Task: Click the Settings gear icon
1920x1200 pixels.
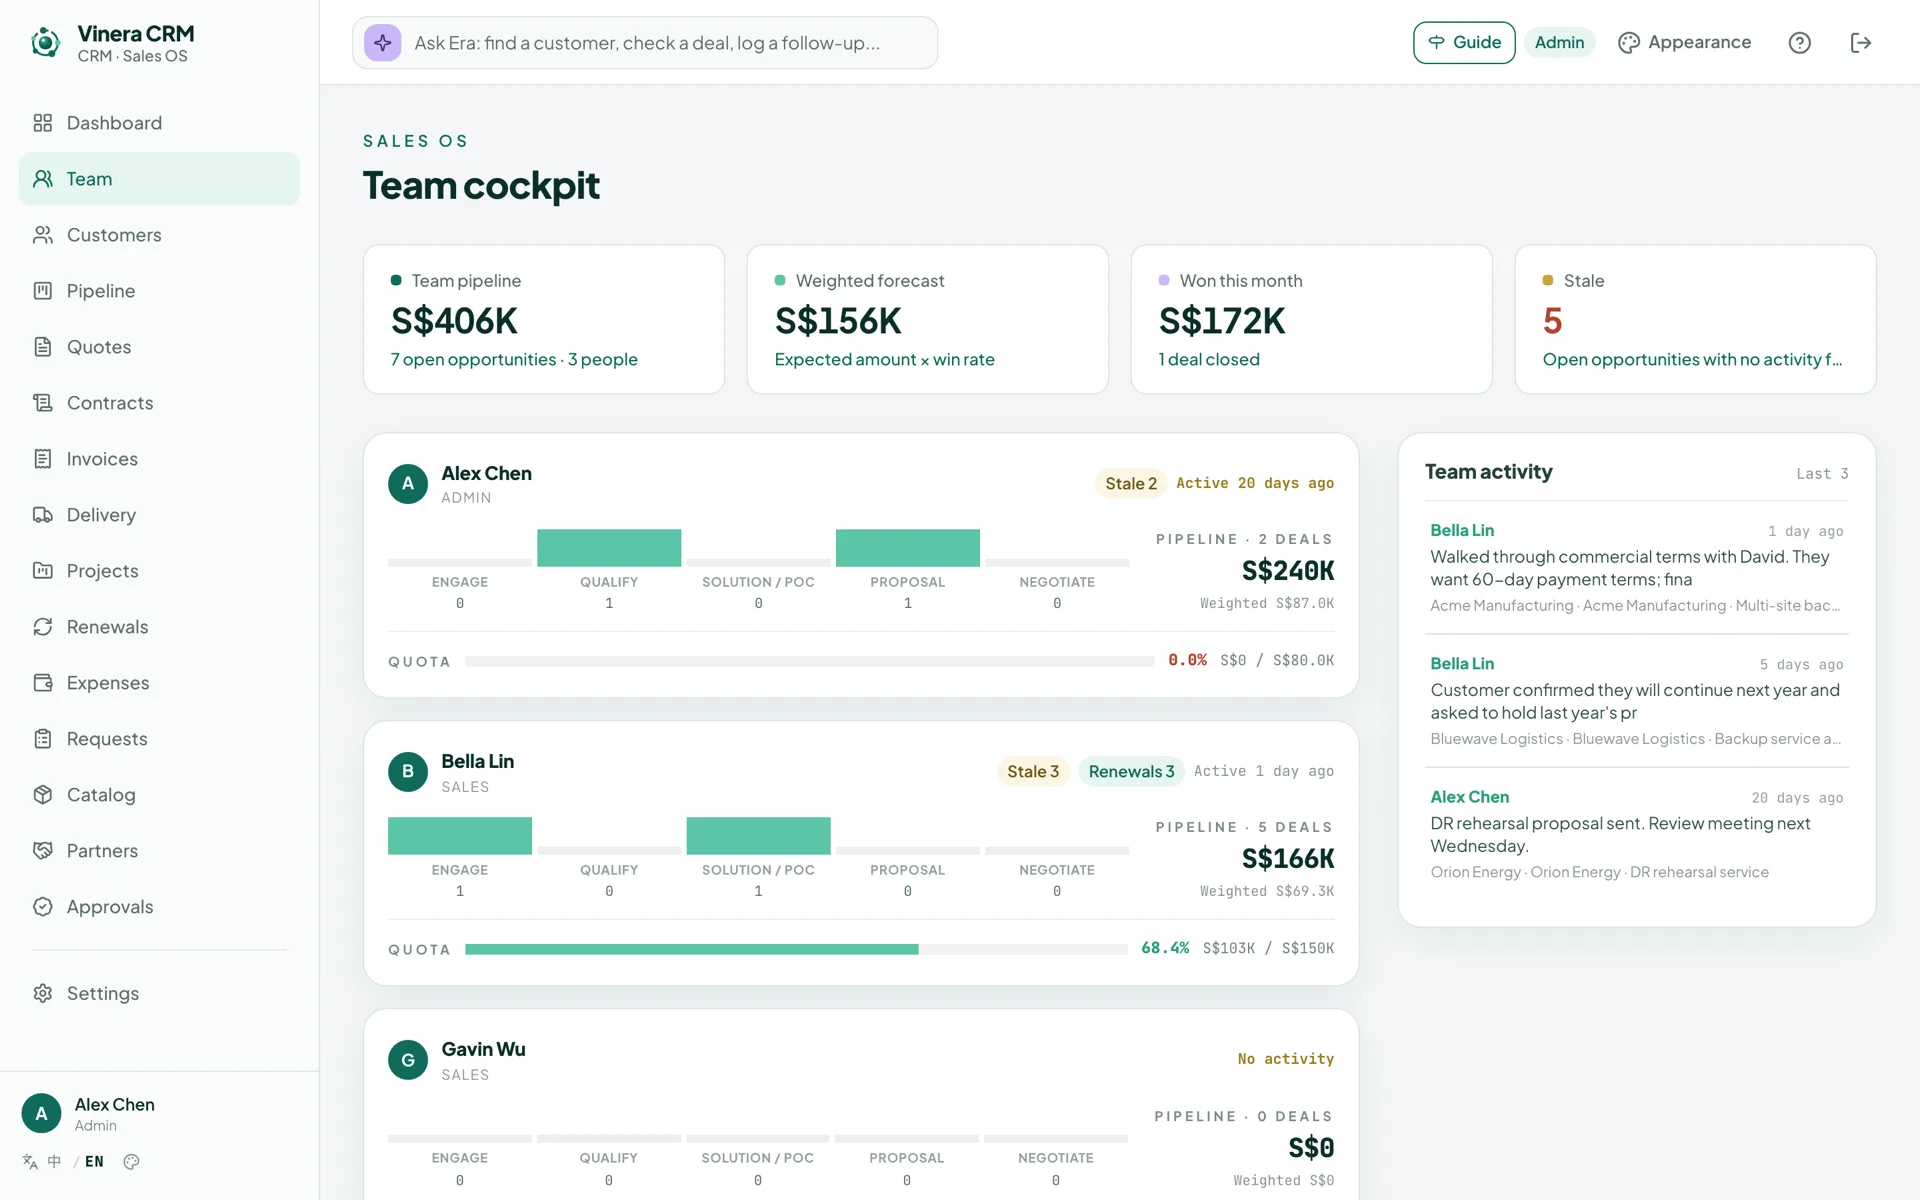Action: click(42, 993)
